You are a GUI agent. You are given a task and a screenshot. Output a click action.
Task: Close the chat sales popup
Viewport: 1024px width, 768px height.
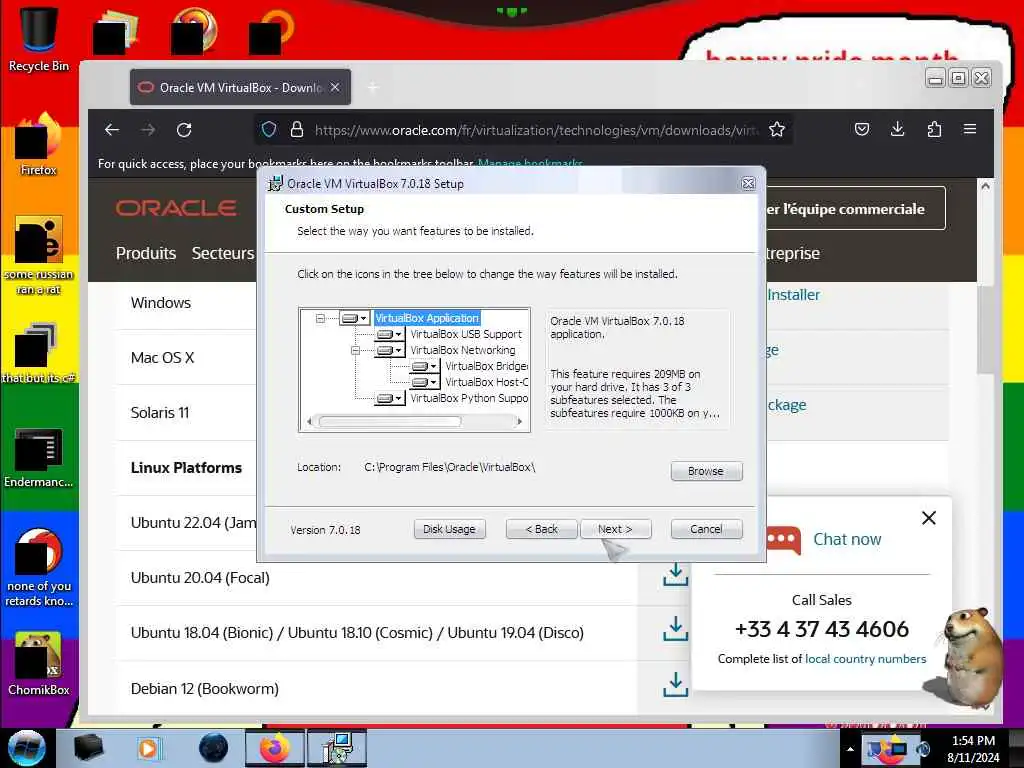929,519
